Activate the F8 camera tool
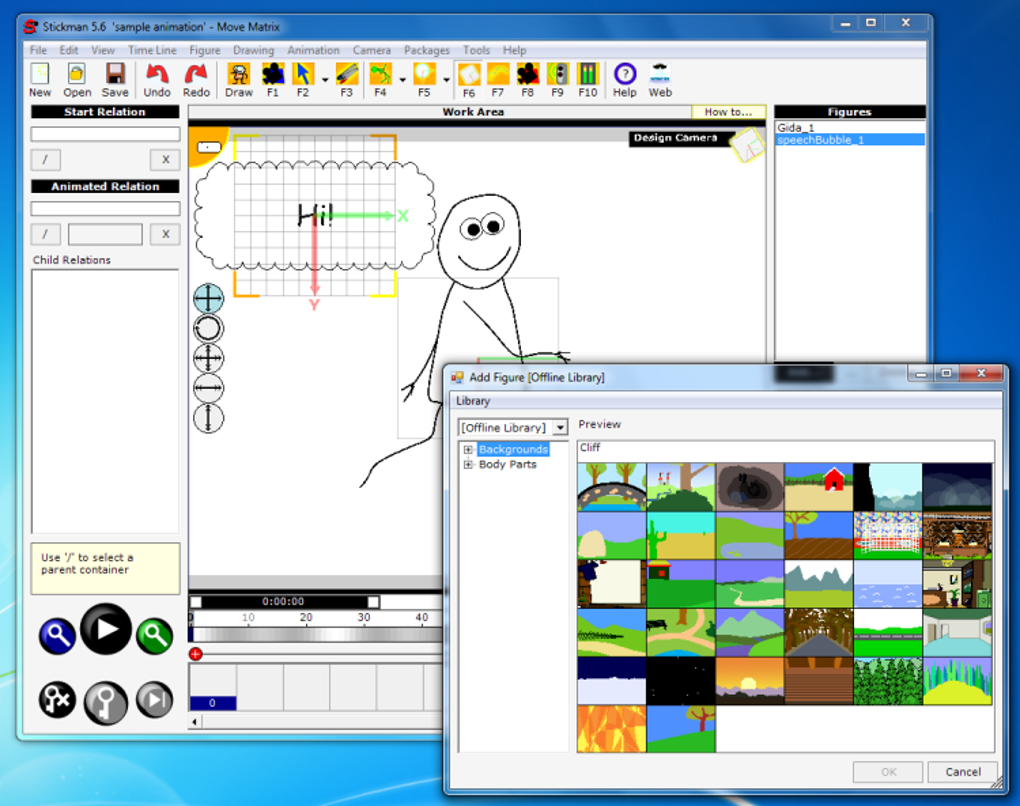Screen dimensions: 1020x806 528,80
